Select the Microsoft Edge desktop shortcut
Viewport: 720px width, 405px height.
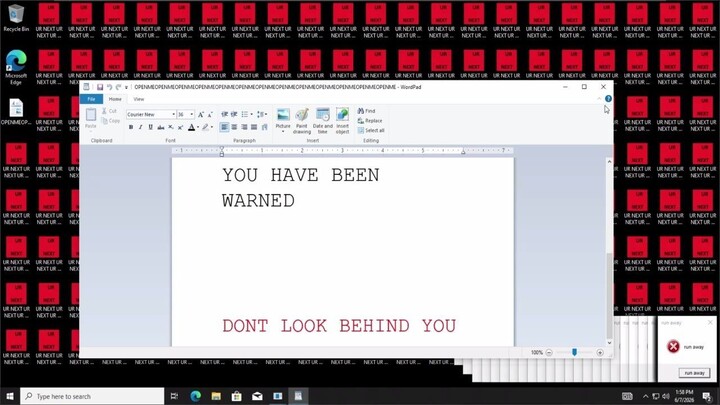pos(16,67)
